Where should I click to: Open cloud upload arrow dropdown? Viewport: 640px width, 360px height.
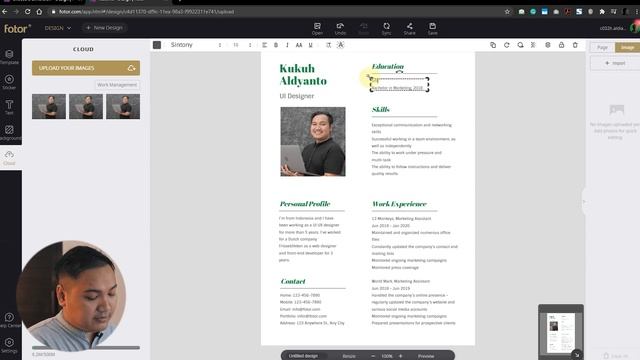(131, 68)
